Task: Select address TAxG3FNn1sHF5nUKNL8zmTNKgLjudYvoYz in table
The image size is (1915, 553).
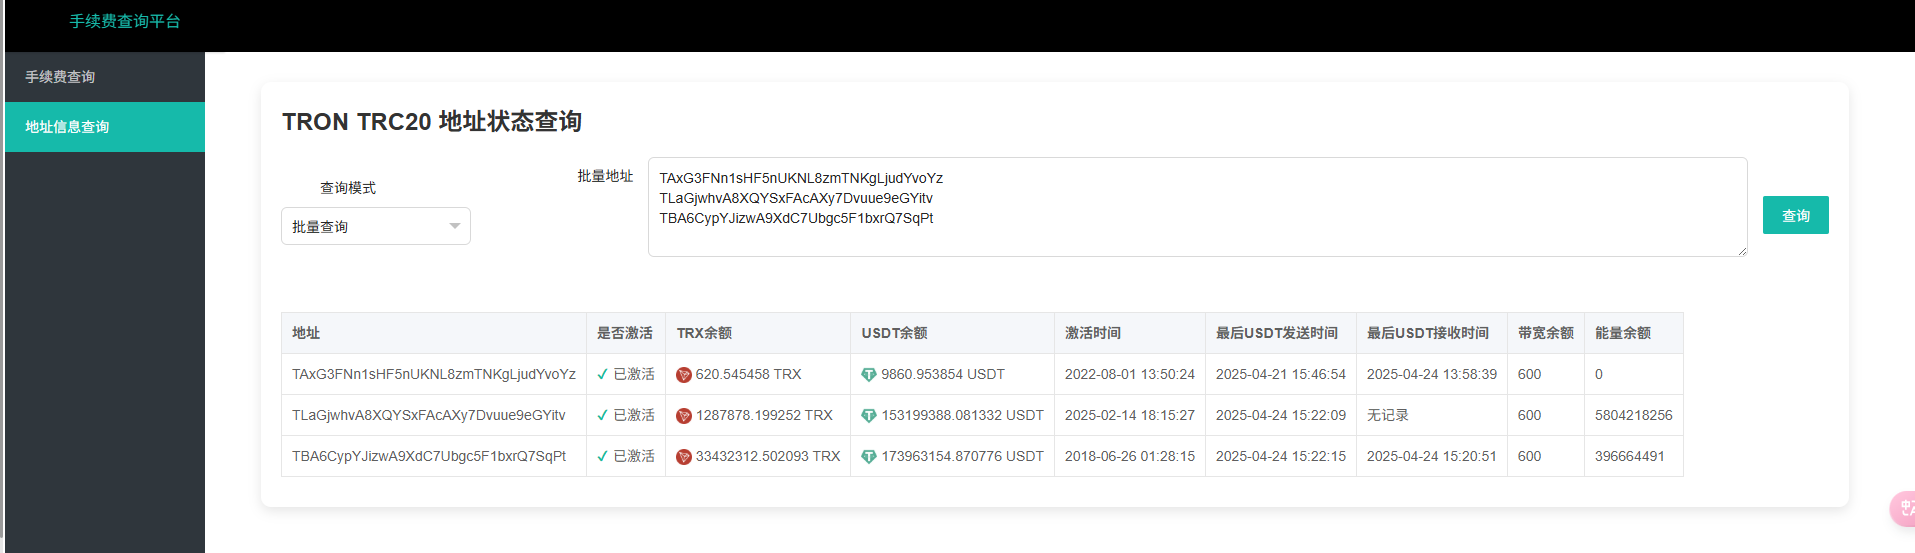Action: 434,374
